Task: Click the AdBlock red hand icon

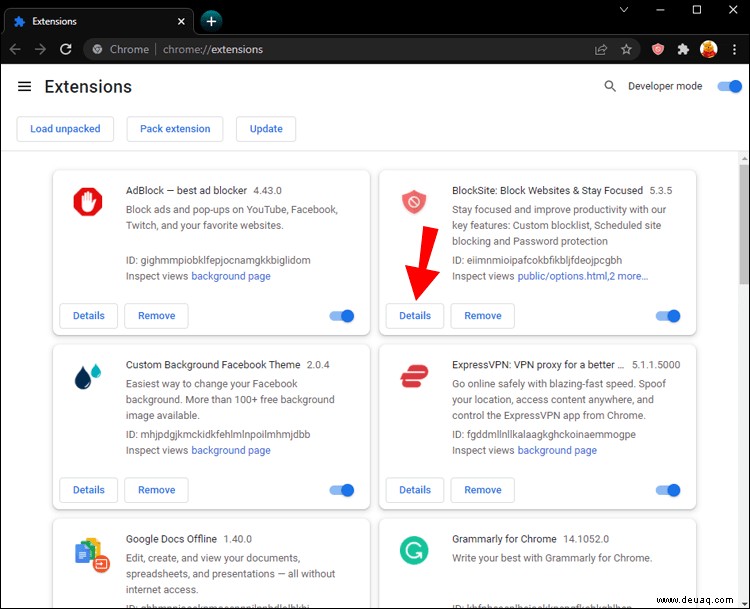Action: pyautogui.click(x=88, y=201)
